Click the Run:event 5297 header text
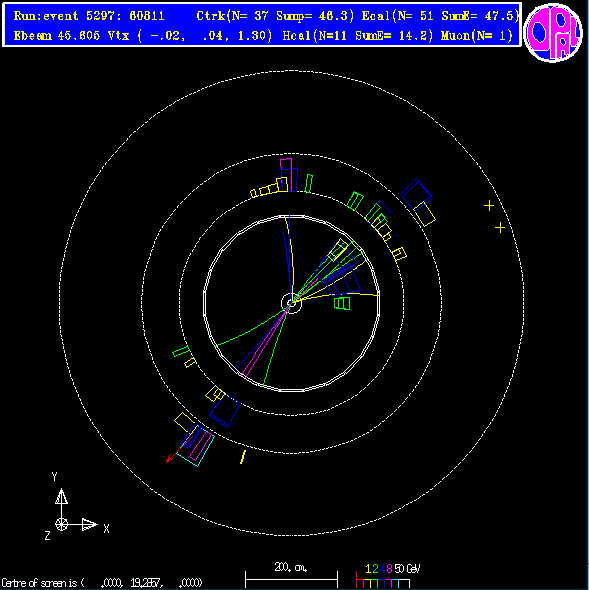The image size is (589, 590). pyautogui.click(x=89, y=16)
